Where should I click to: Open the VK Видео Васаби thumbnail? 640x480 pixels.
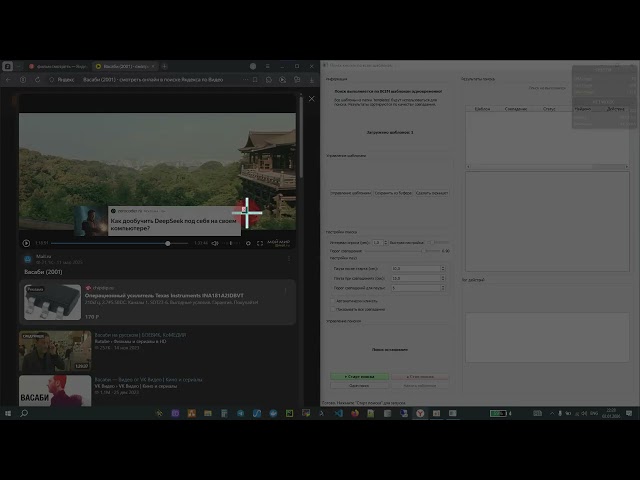55,391
